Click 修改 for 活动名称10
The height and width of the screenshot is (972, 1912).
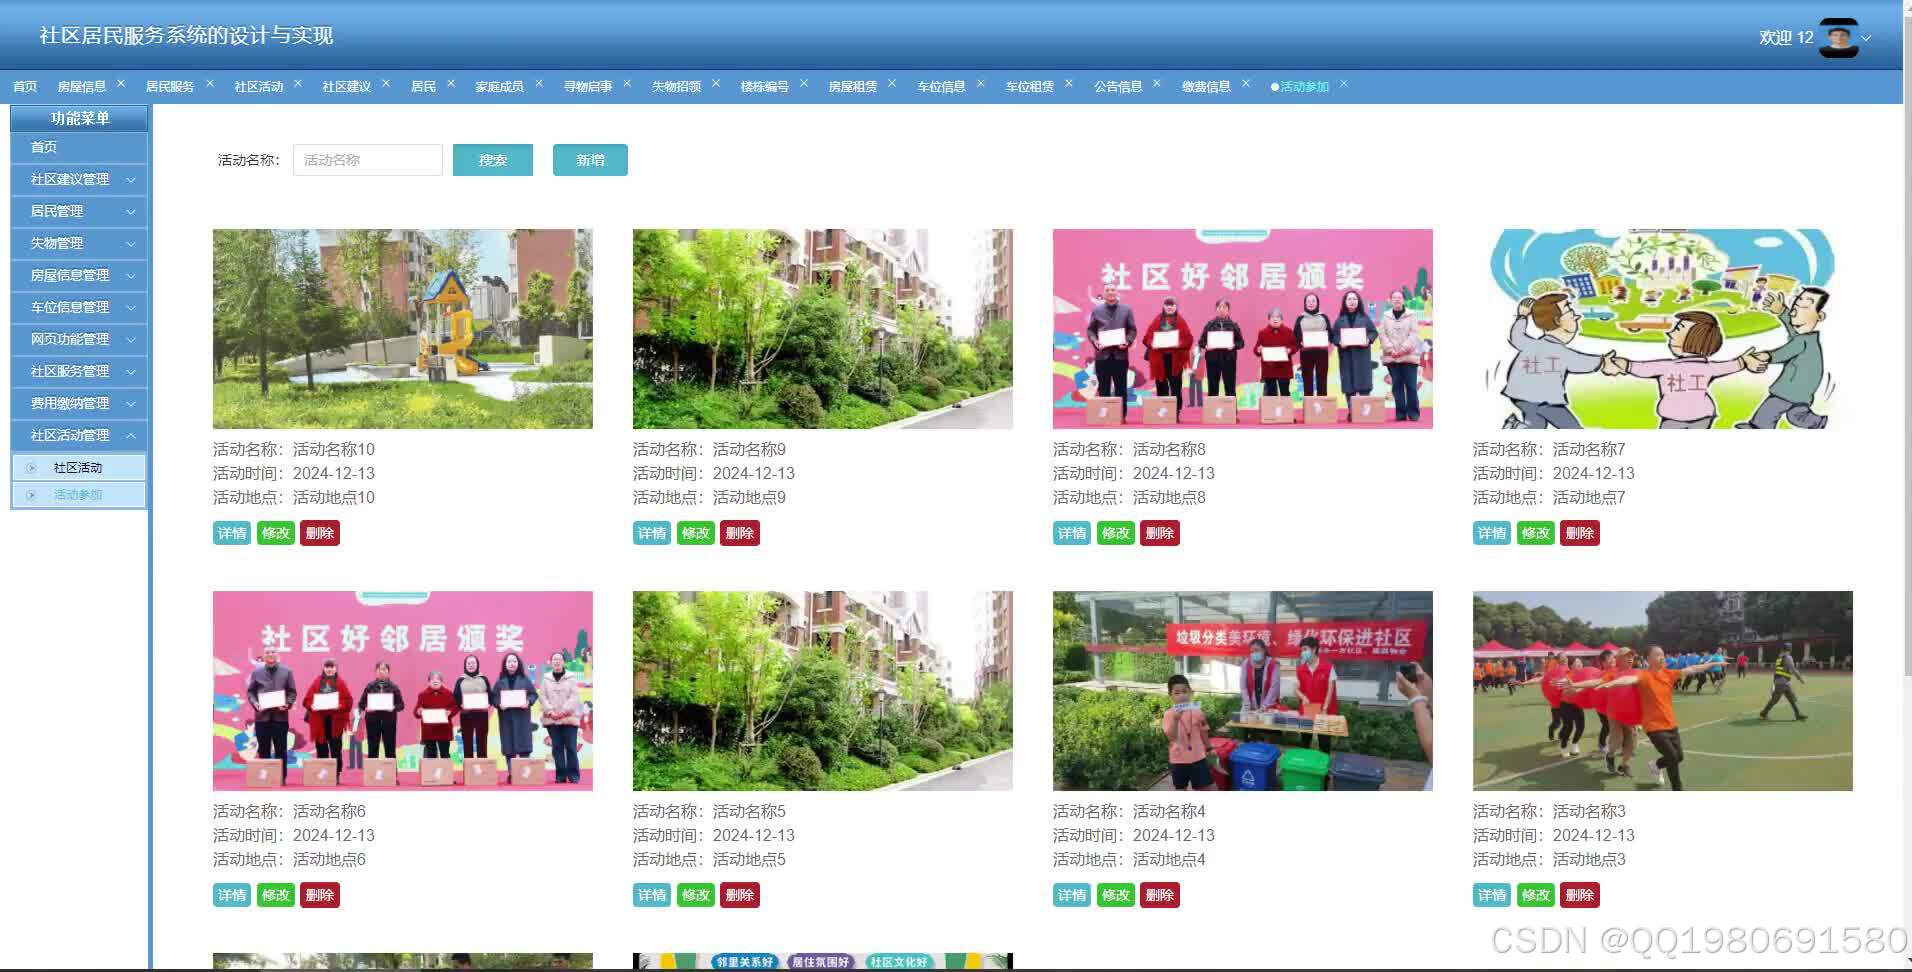[276, 533]
